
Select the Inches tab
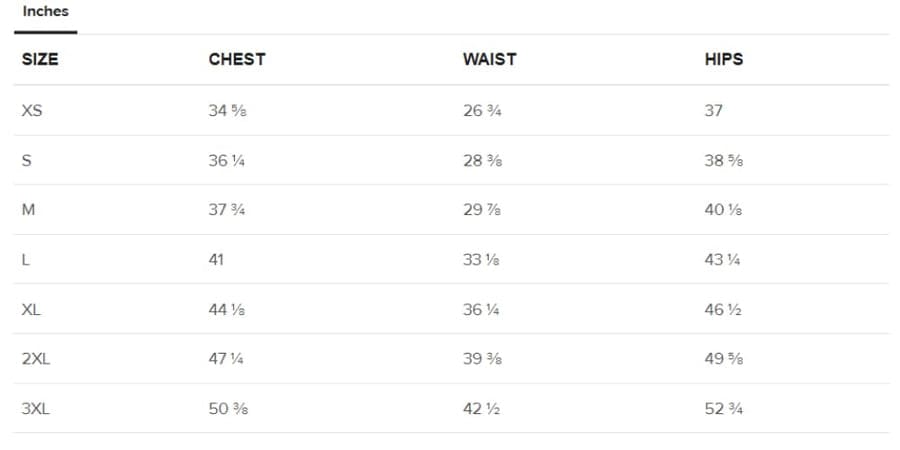(45, 12)
